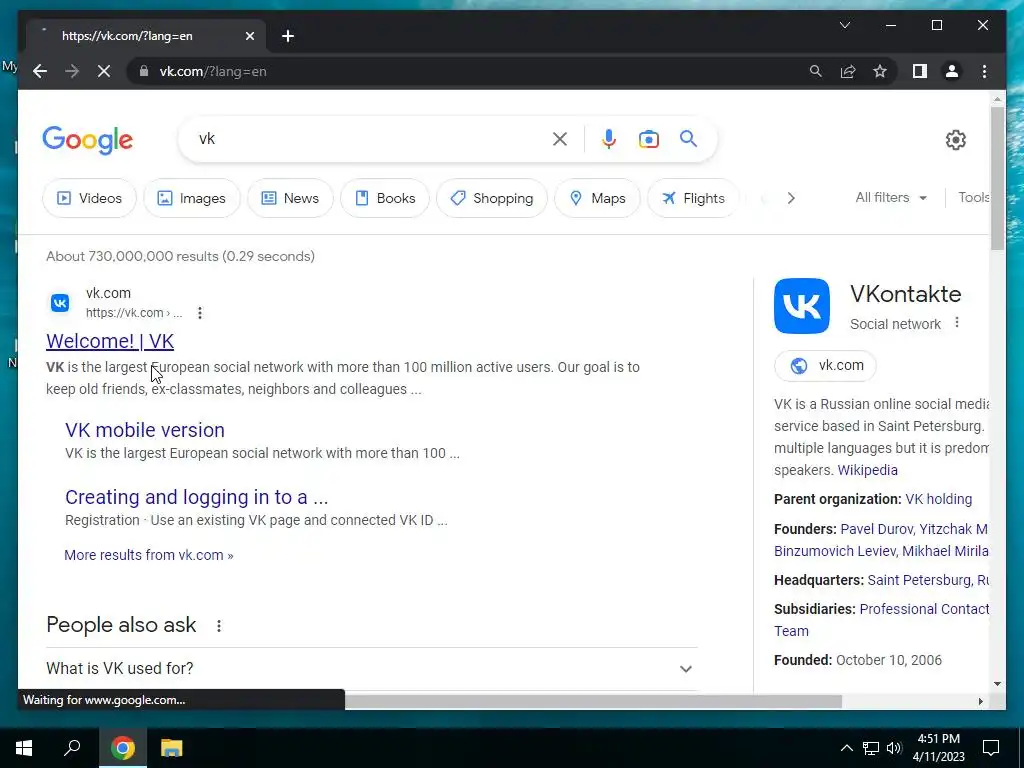Viewport: 1024px width, 768px height.
Task: Click VKontakte logo in knowledge panel
Action: pos(801,306)
